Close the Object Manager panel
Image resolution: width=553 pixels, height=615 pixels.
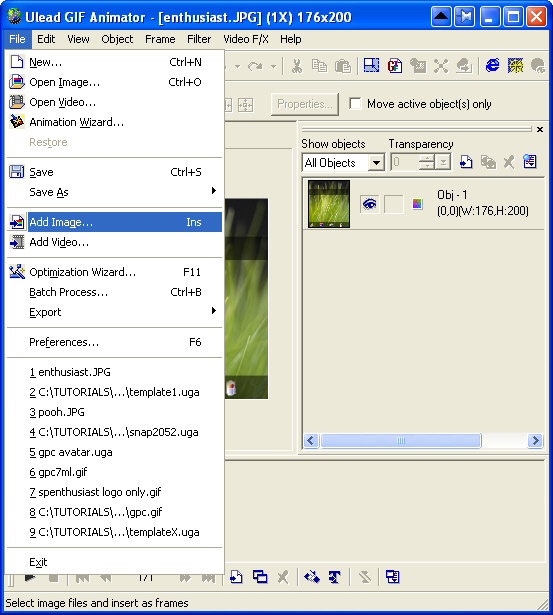[540, 129]
